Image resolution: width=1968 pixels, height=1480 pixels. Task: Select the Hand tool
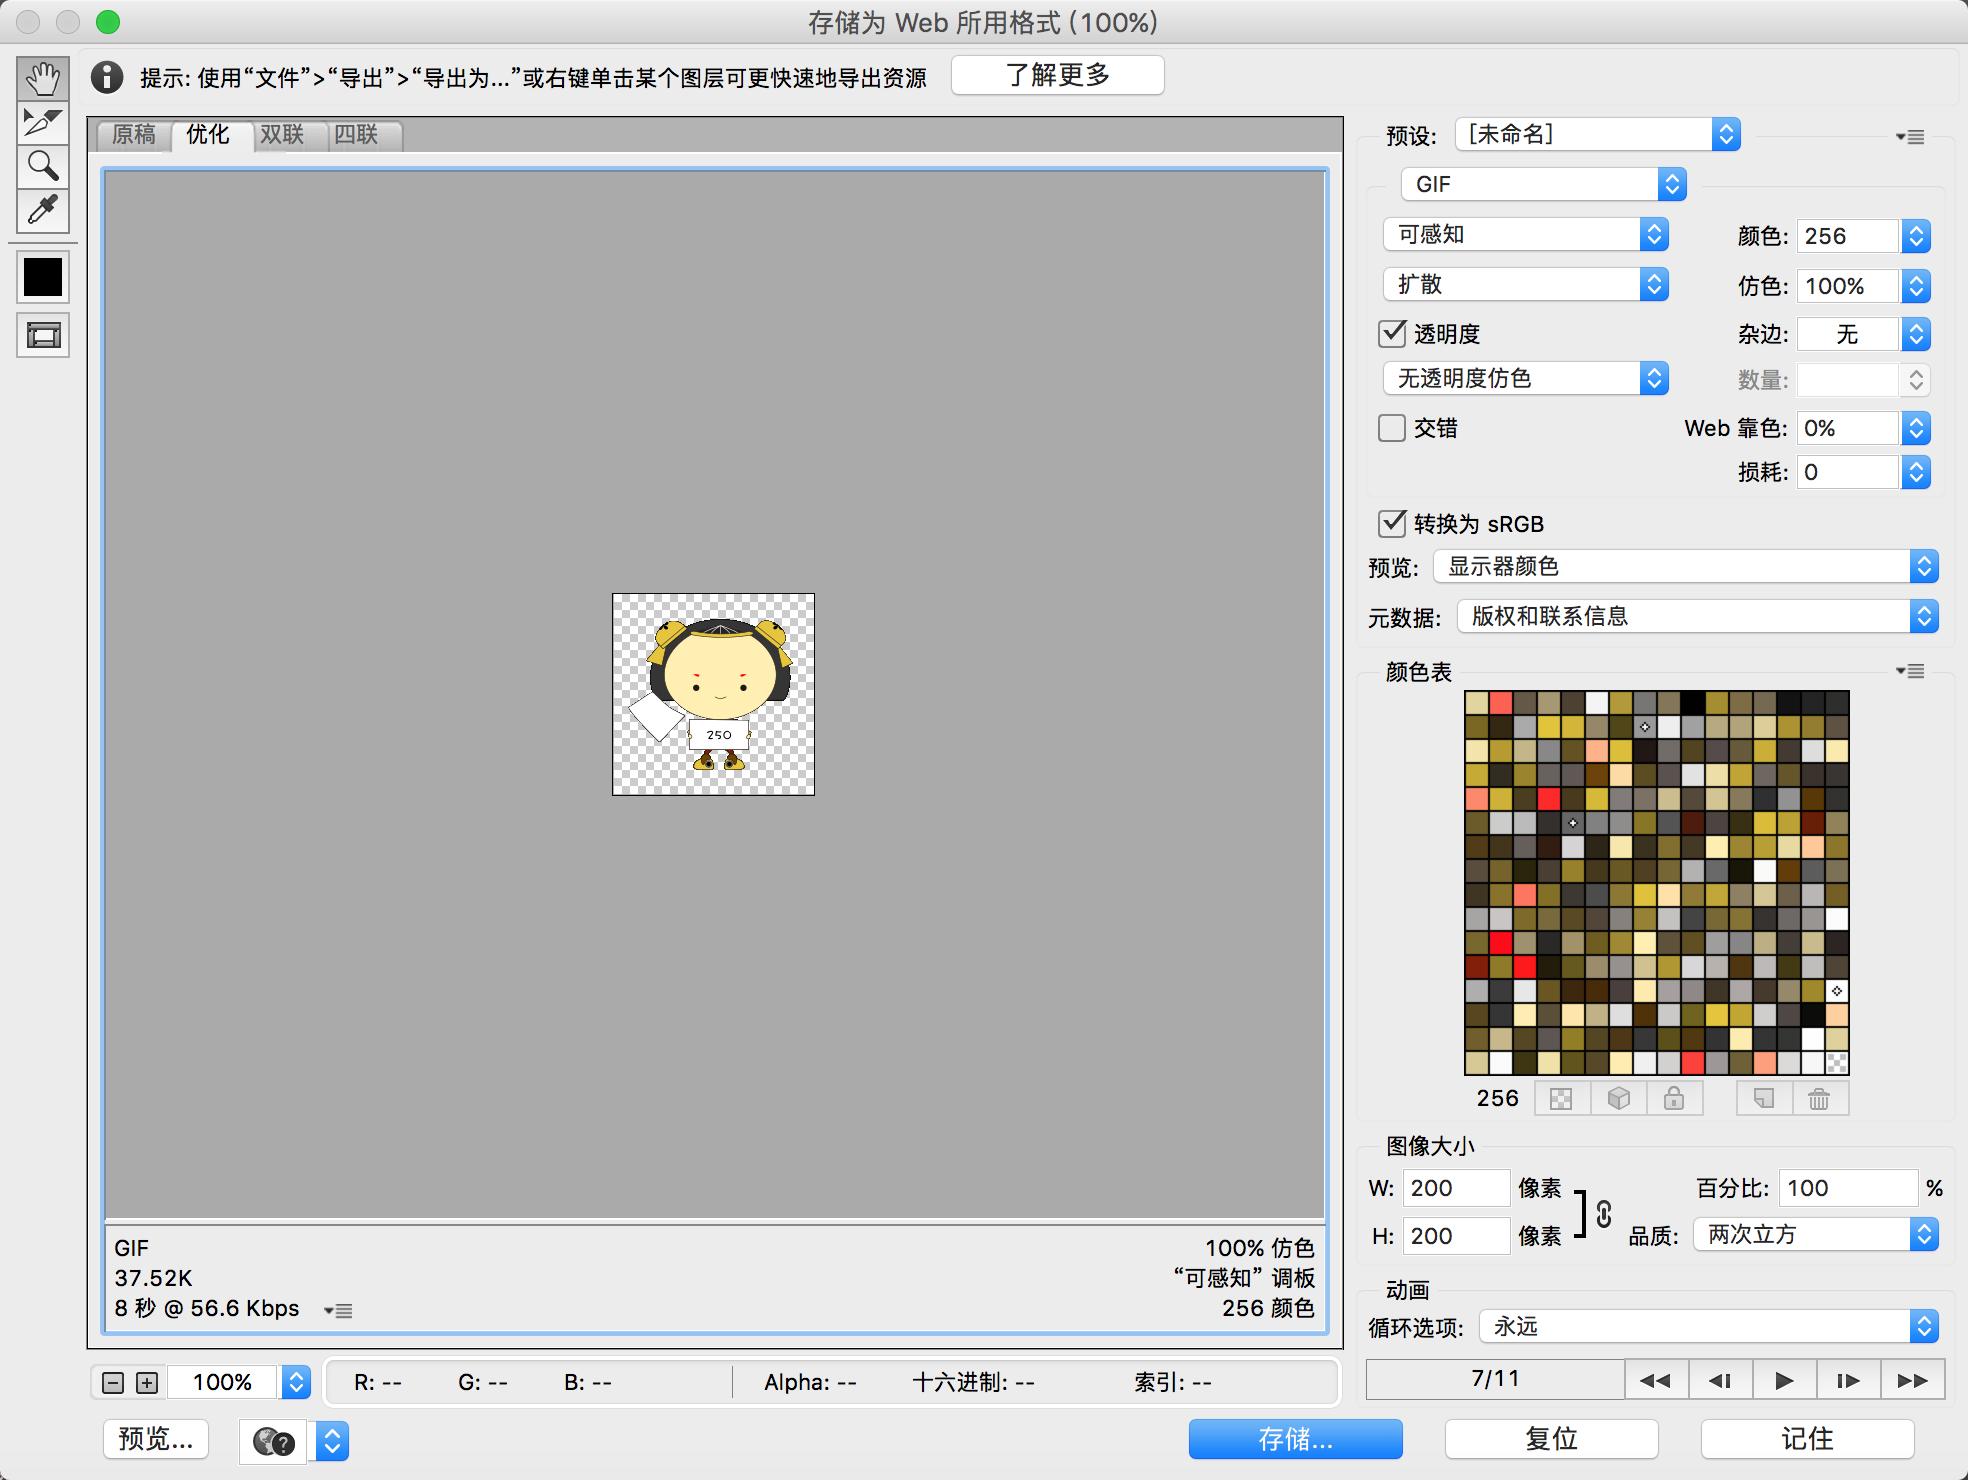[x=42, y=78]
